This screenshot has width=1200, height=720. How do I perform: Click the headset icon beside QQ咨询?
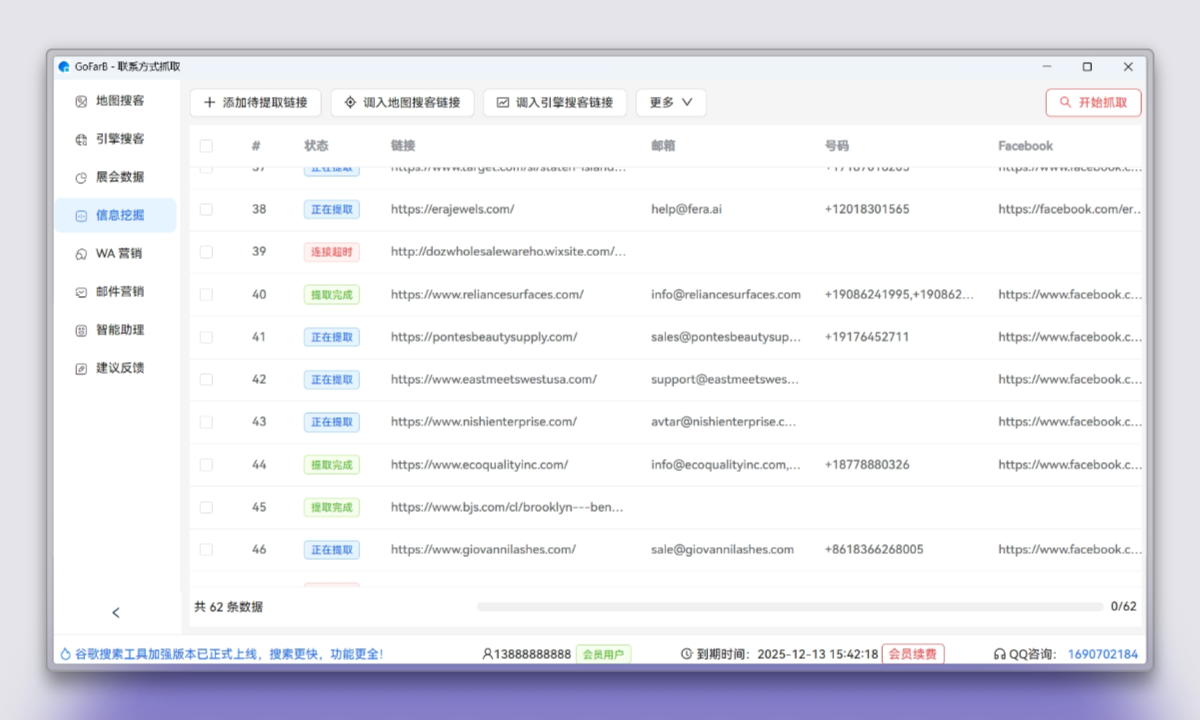pos(999,654)
